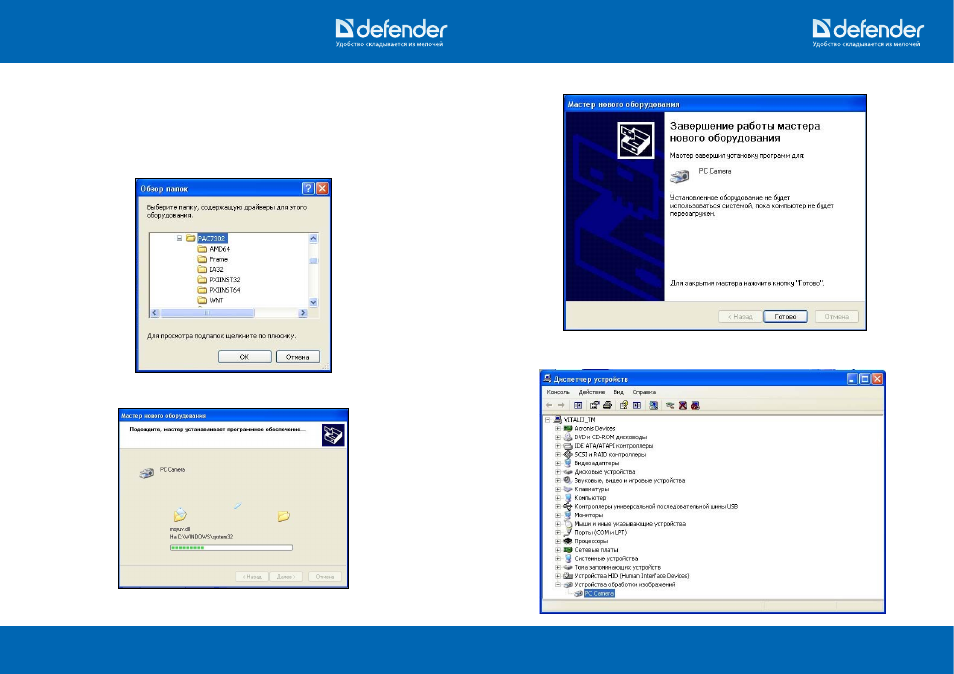Image resolution: width=954 pixels, height=674 pixels.
Task: Expand the Системные устройства node
Action: (557, 558)
